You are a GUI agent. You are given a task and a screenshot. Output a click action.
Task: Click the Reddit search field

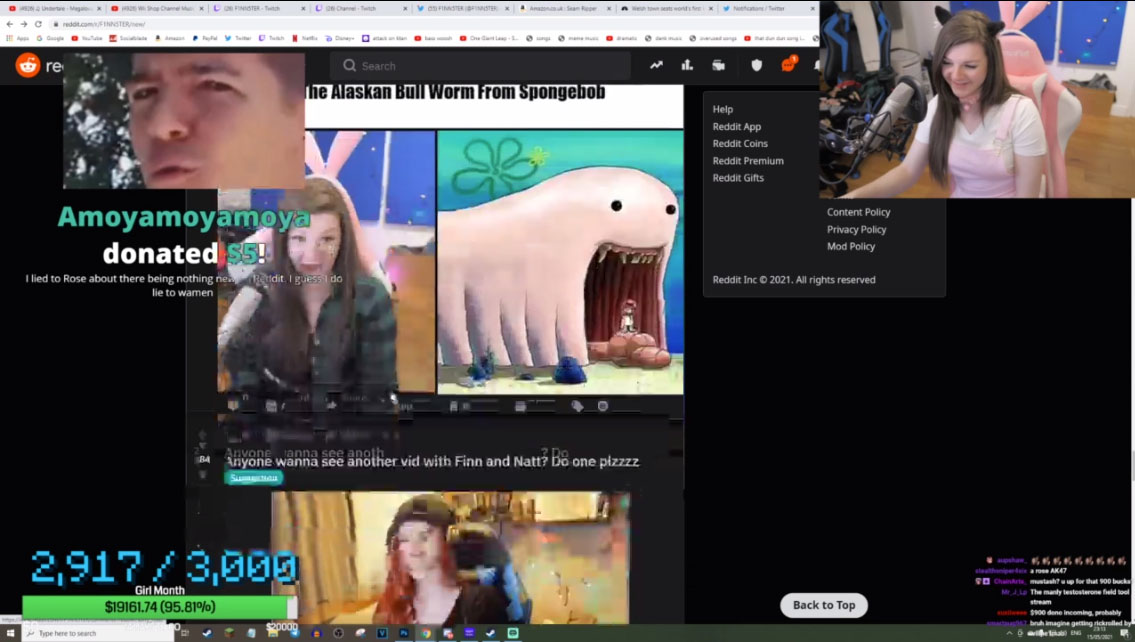tap(481, 66)
